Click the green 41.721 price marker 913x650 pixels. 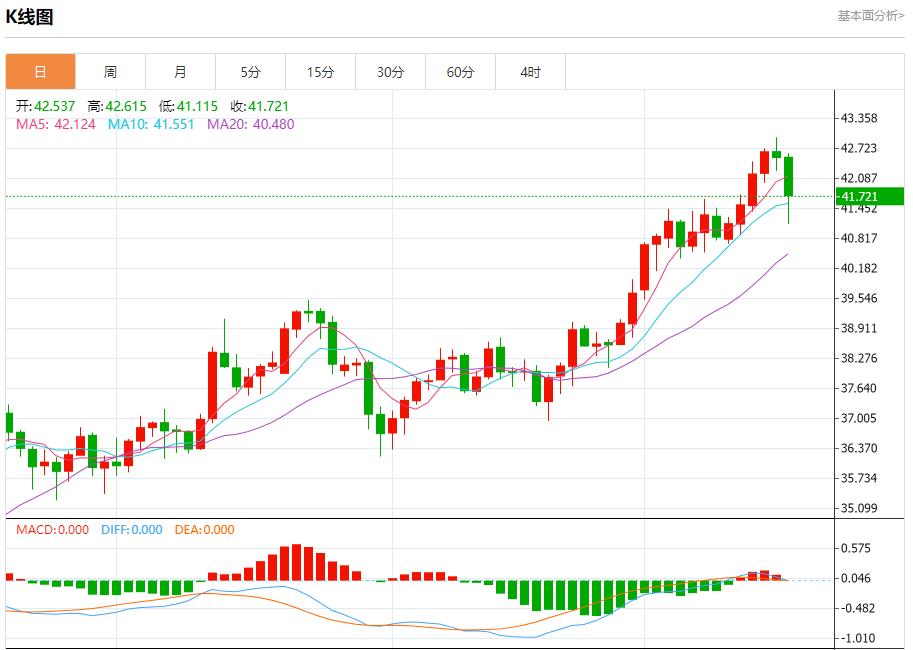[866, 197]
